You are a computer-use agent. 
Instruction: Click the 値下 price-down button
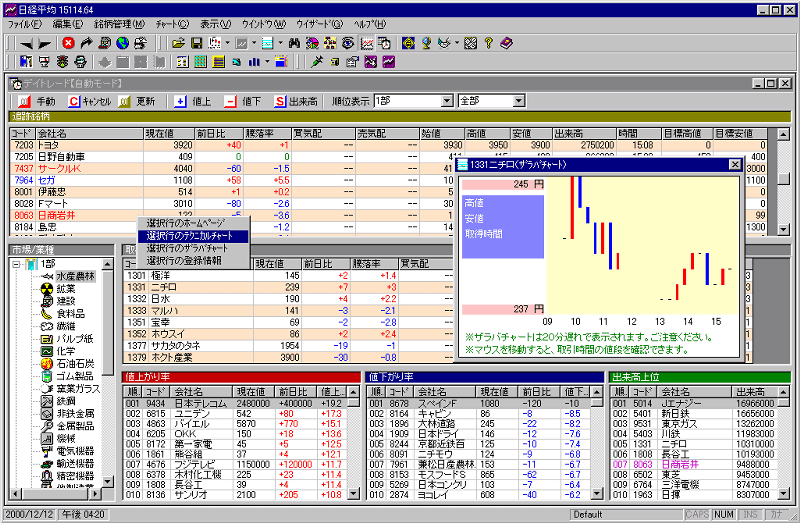(x=242, y=102)
